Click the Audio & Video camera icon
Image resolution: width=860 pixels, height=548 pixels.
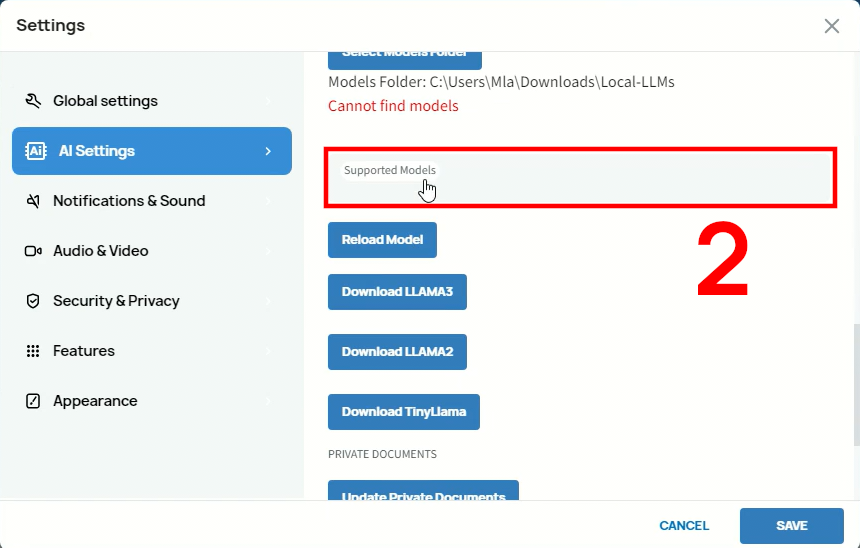[x=33, y=251]
